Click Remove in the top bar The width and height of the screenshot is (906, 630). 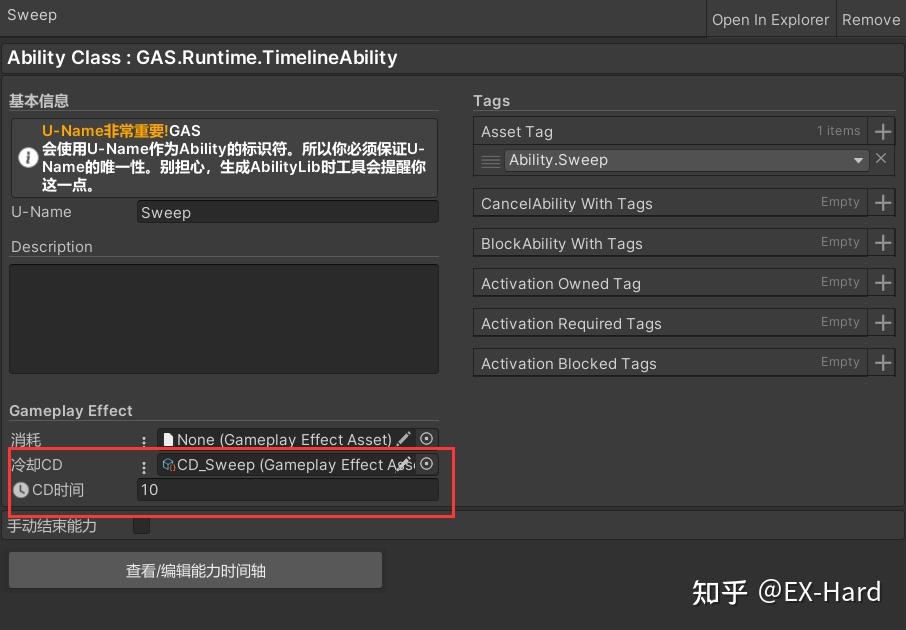pyautogui.click(x=870, y=19)
